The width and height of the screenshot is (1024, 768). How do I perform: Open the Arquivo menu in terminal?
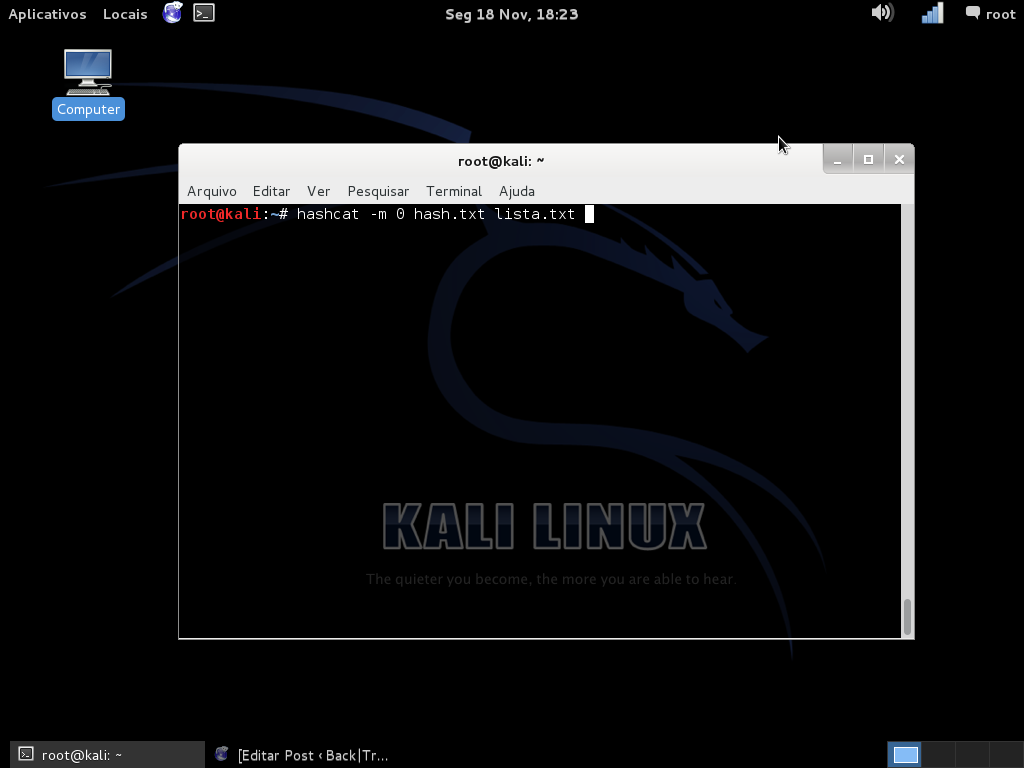[212, 191]
